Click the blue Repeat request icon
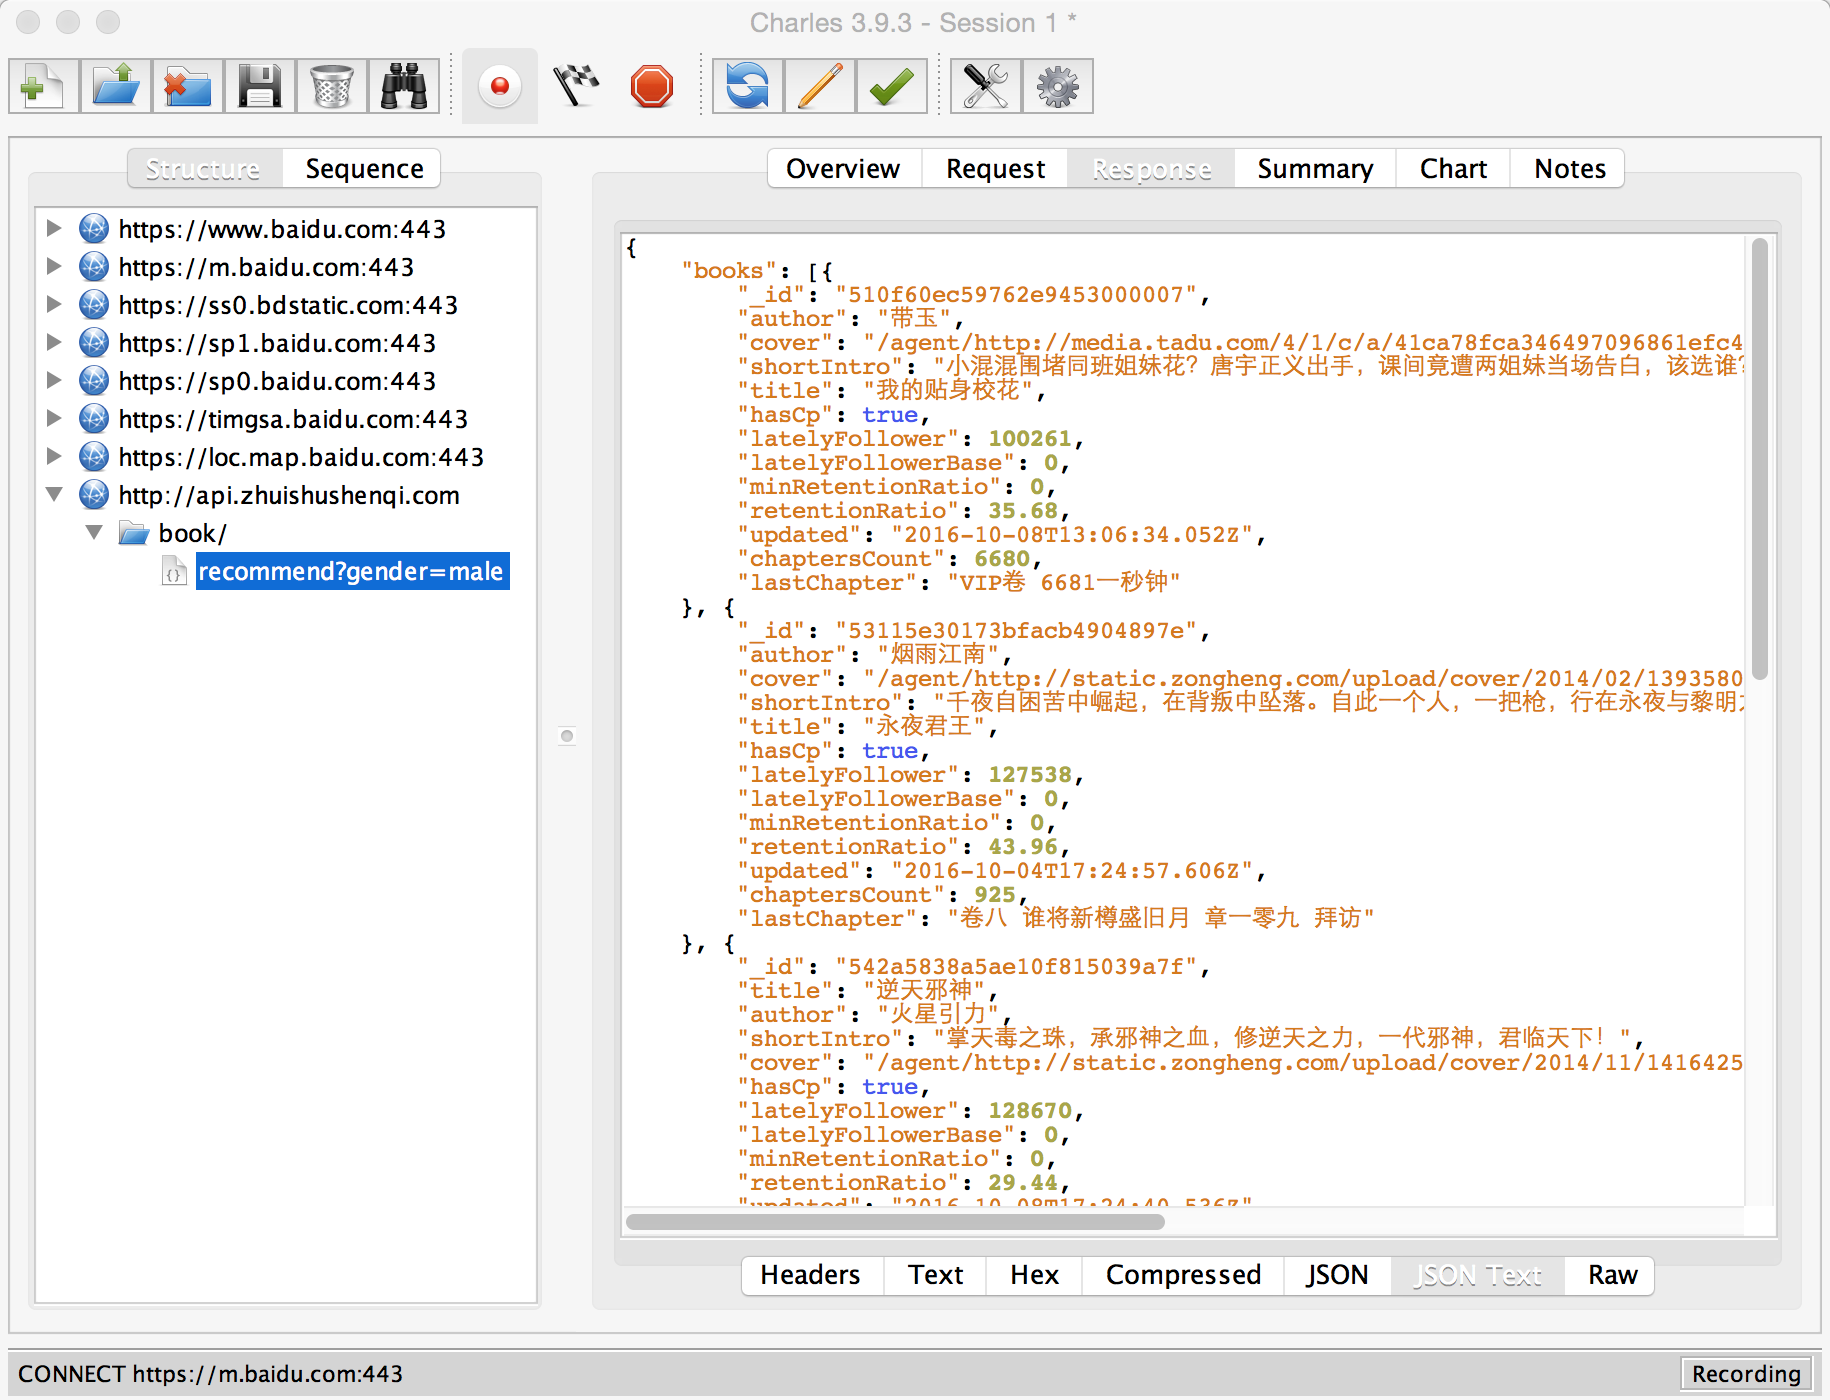Viewport: 1830px width, 1400px height. pos(747,87)
